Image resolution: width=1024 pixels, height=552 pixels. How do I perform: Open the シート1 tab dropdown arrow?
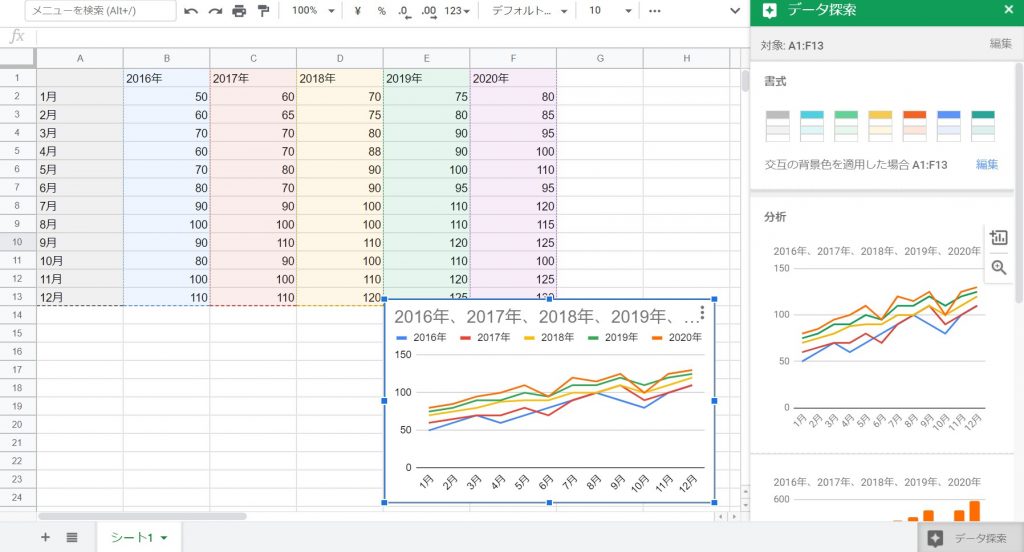click(x=164, y=538)
